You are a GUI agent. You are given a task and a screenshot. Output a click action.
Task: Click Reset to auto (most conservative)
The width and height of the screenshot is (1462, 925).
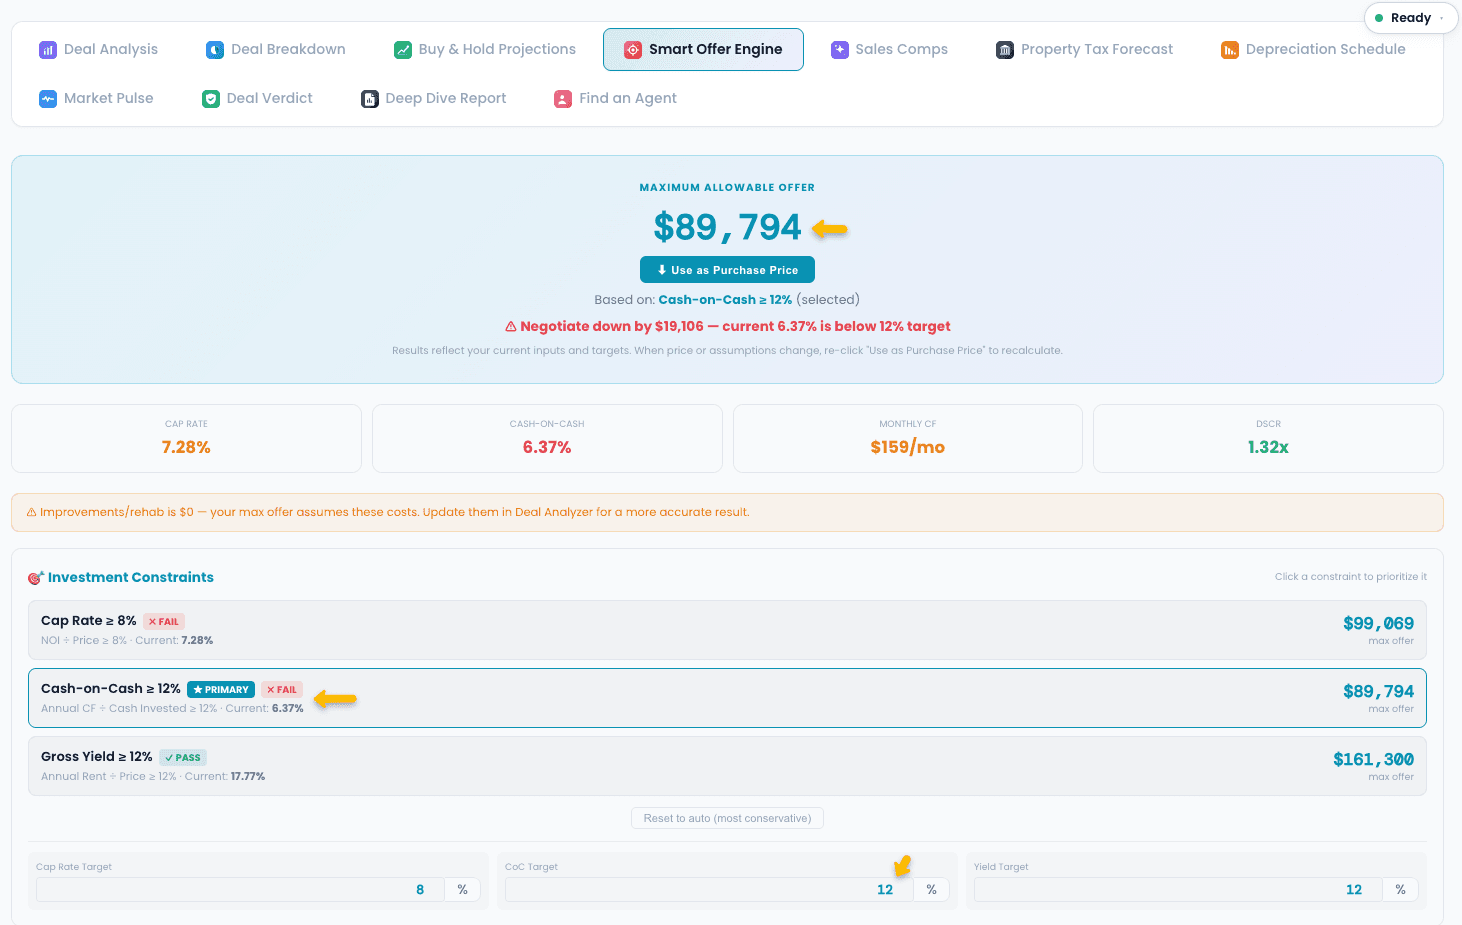tap(727, 818)
